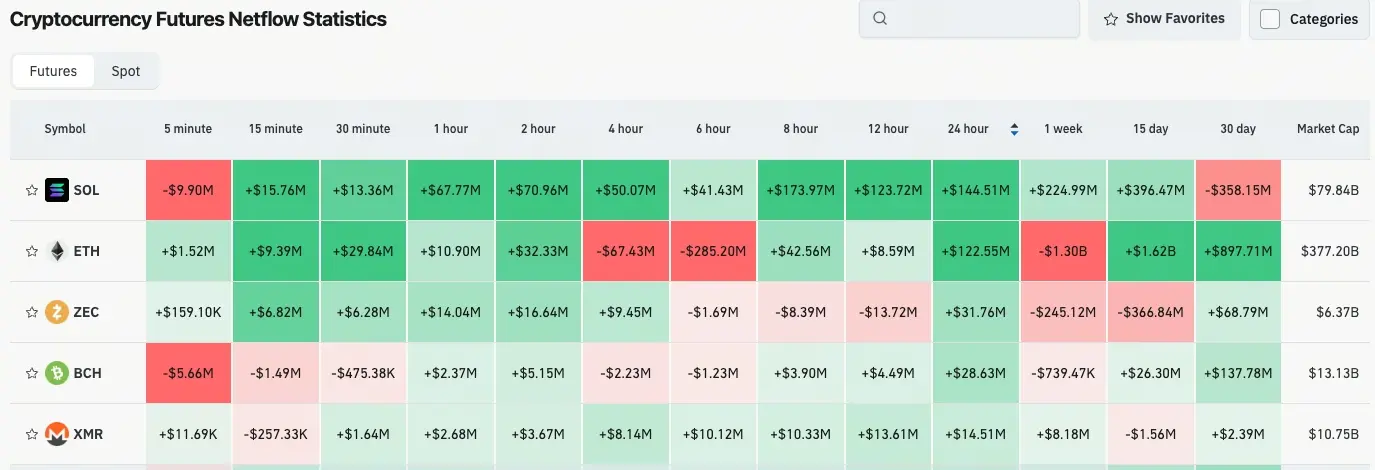Sort by the 5 minute column
This screenshot has width=1375, height=470.
point(188,129)
